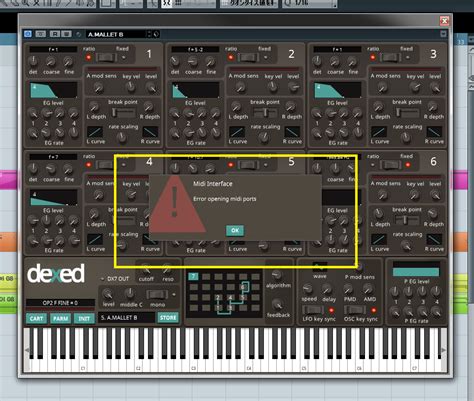Click operator 6 R curve shape icon

tap(434, 239)
